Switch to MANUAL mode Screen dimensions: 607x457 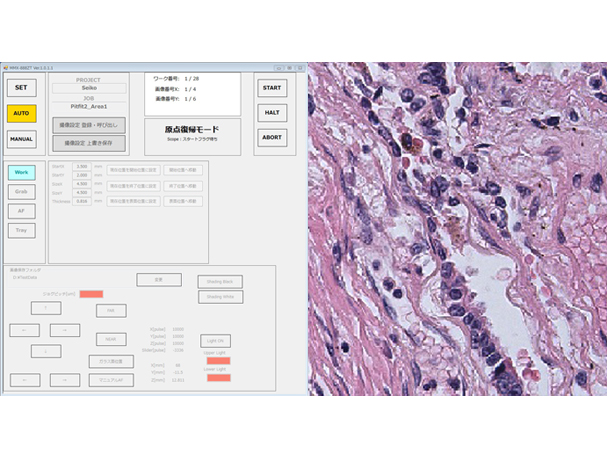point(22,139)
